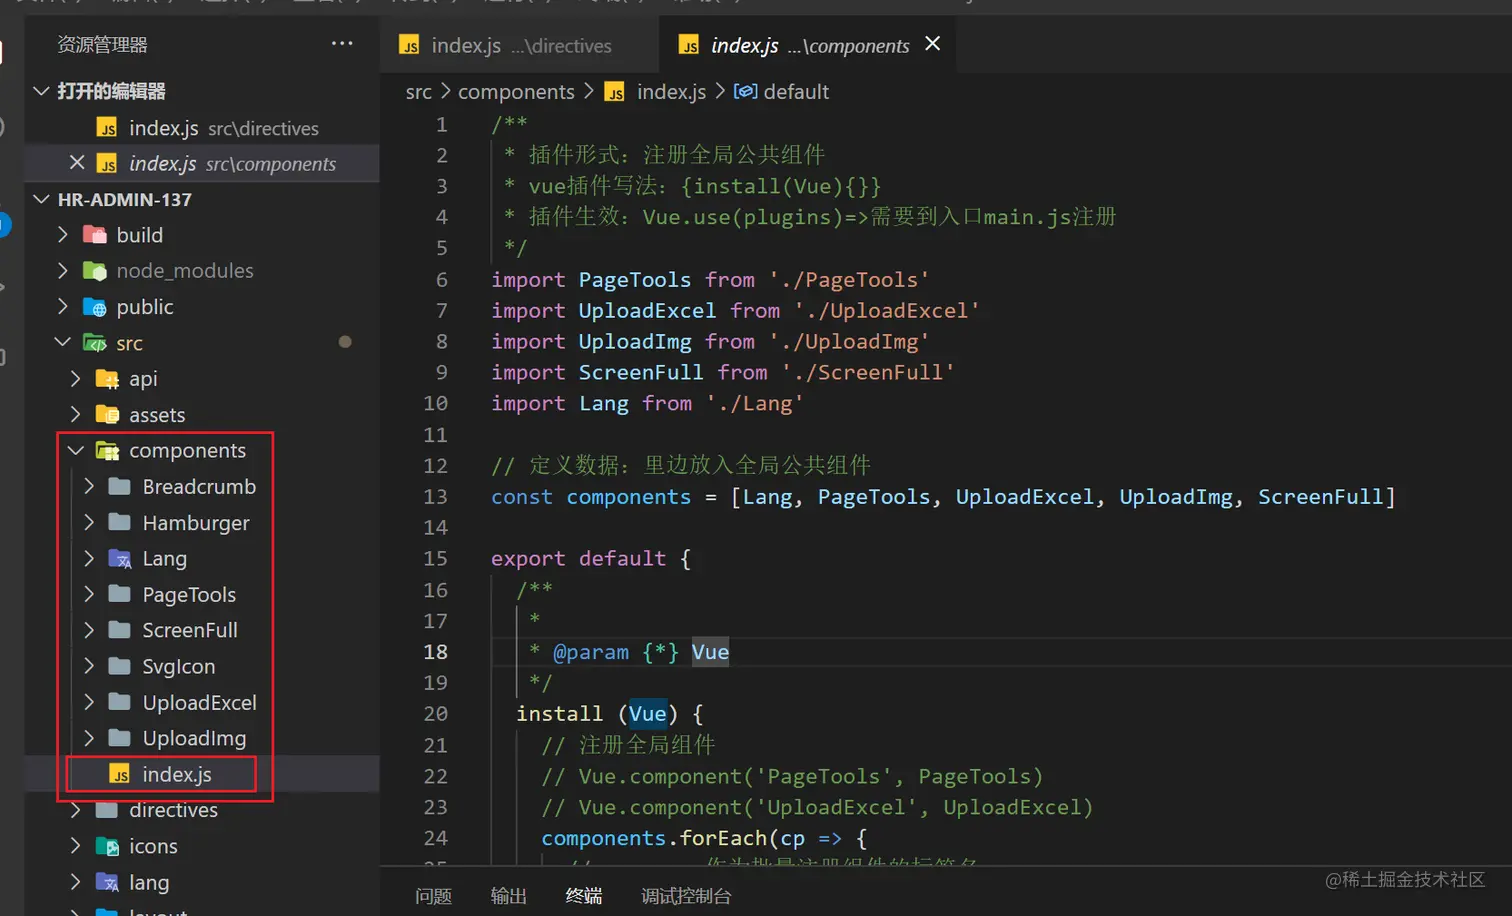Click the api folder icon
The height and width of the screenshot is (916, 1512).
coord(107,379)
